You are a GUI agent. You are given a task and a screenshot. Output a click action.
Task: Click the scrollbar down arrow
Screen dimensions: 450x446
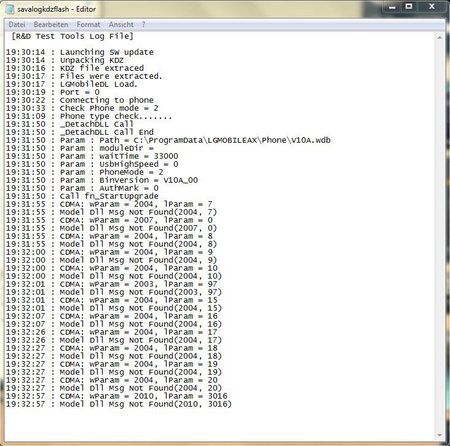[440, 435]
